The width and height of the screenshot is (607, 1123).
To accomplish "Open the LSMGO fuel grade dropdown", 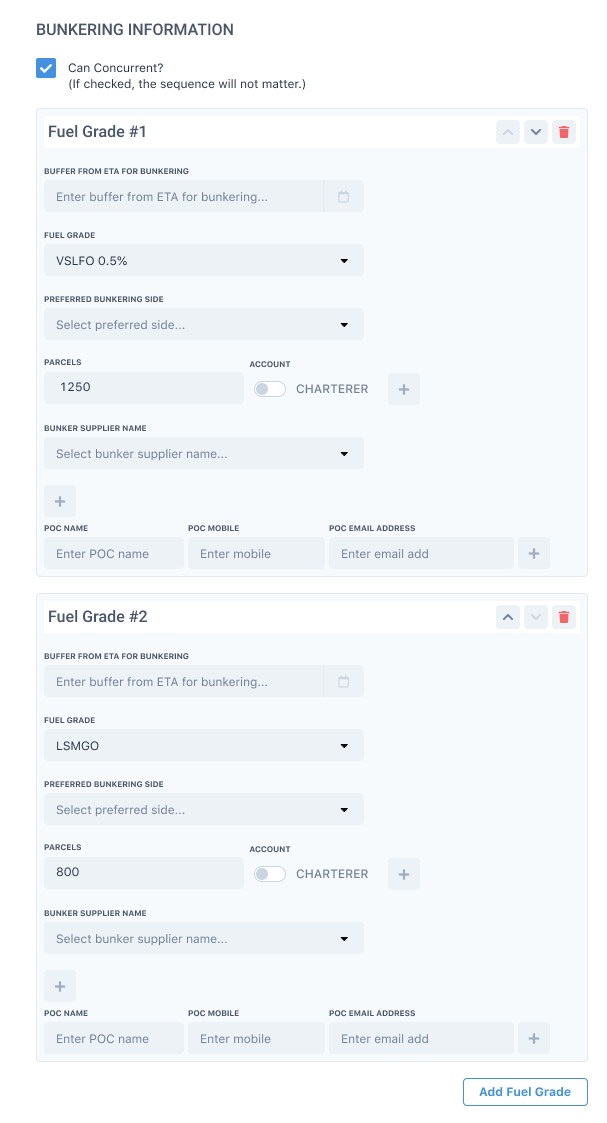I will point(204,746).
